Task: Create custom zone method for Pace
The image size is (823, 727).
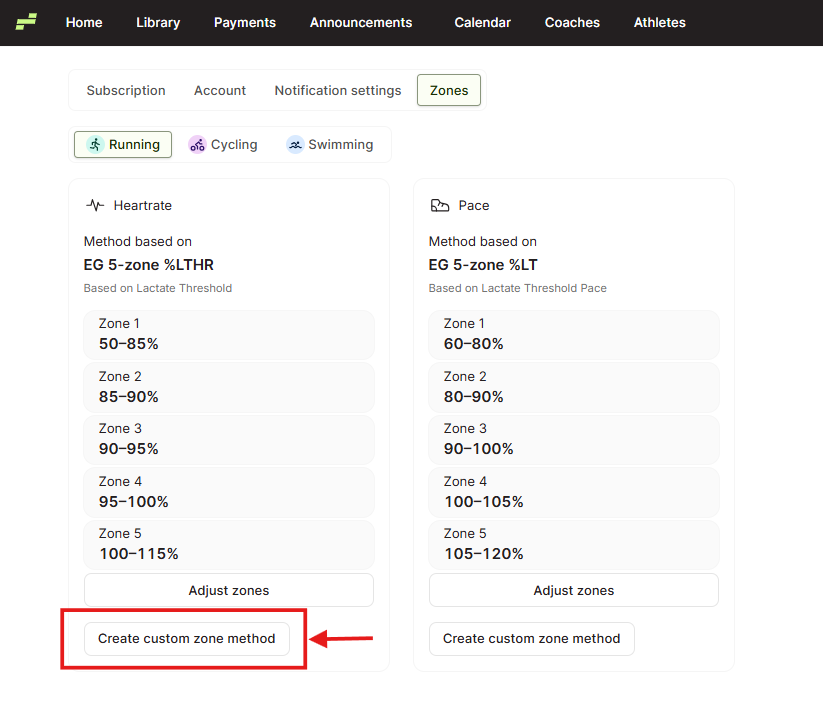Action: coord(532,639)
